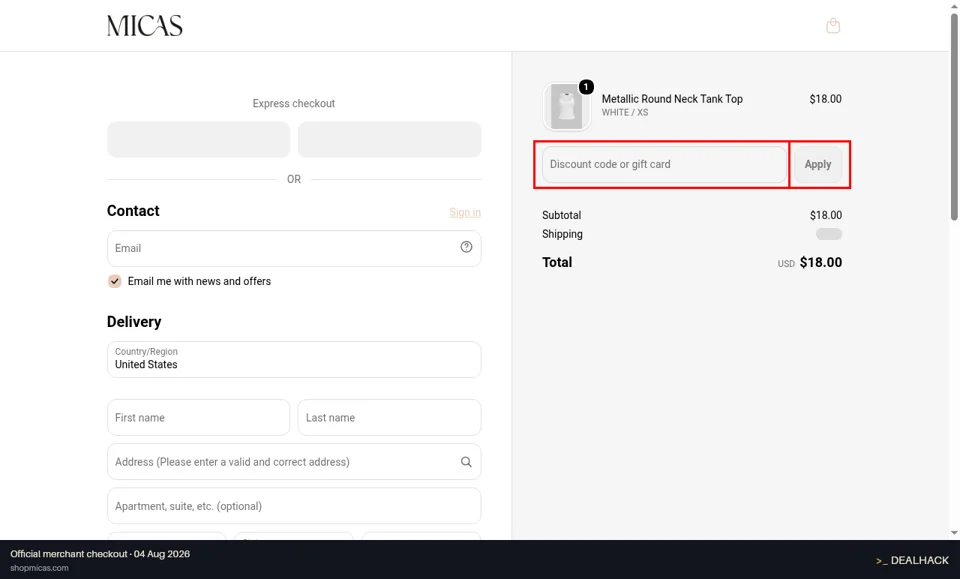The width and height of the screenshot is (960, 579).
Task: Click the Subtotal label
Action: (561, 215)
